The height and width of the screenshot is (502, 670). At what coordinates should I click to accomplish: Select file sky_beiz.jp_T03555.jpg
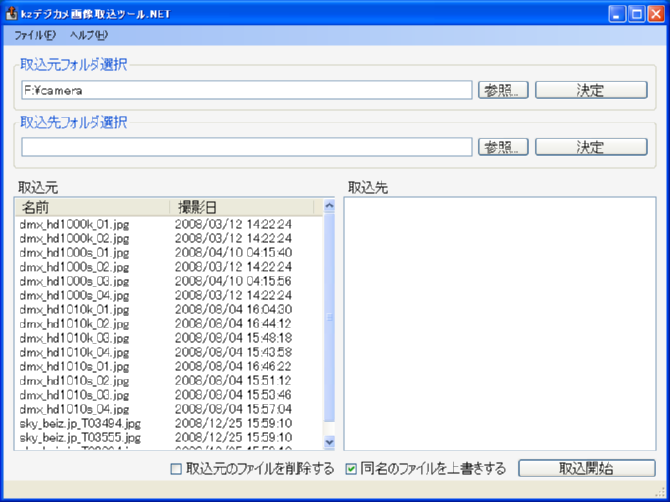80,437
